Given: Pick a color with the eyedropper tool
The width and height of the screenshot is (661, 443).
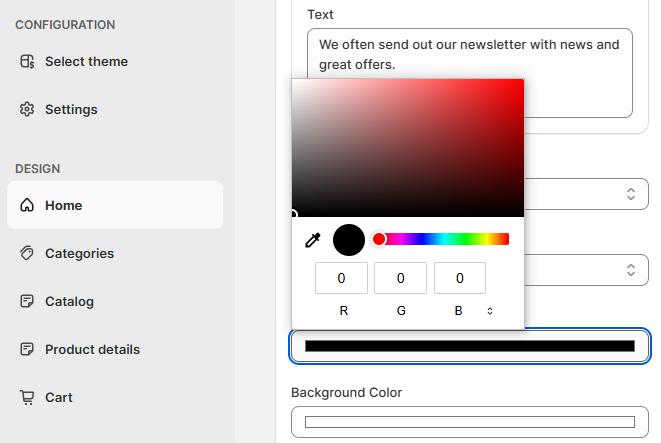Looking at the screenshot, I should click(313, 240).
